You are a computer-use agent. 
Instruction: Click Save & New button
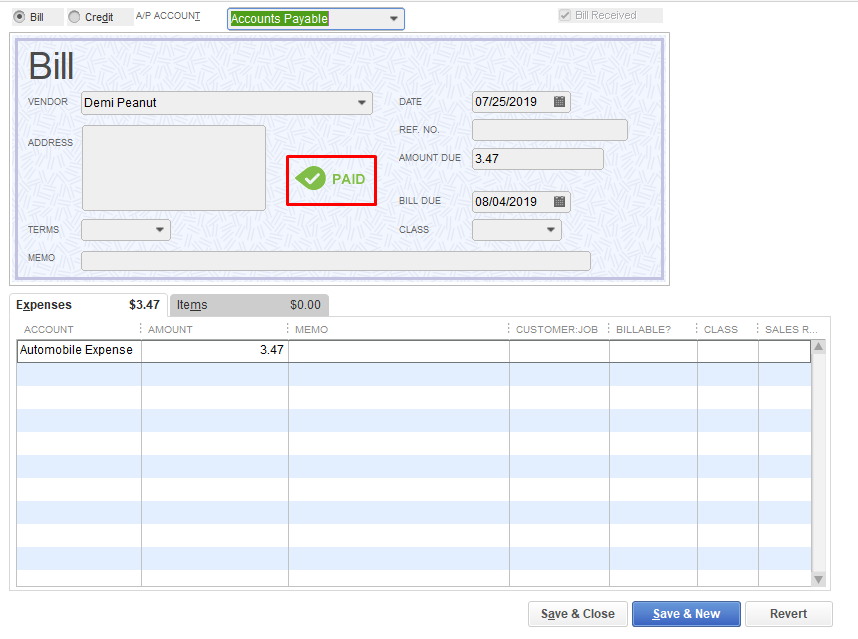686,614
